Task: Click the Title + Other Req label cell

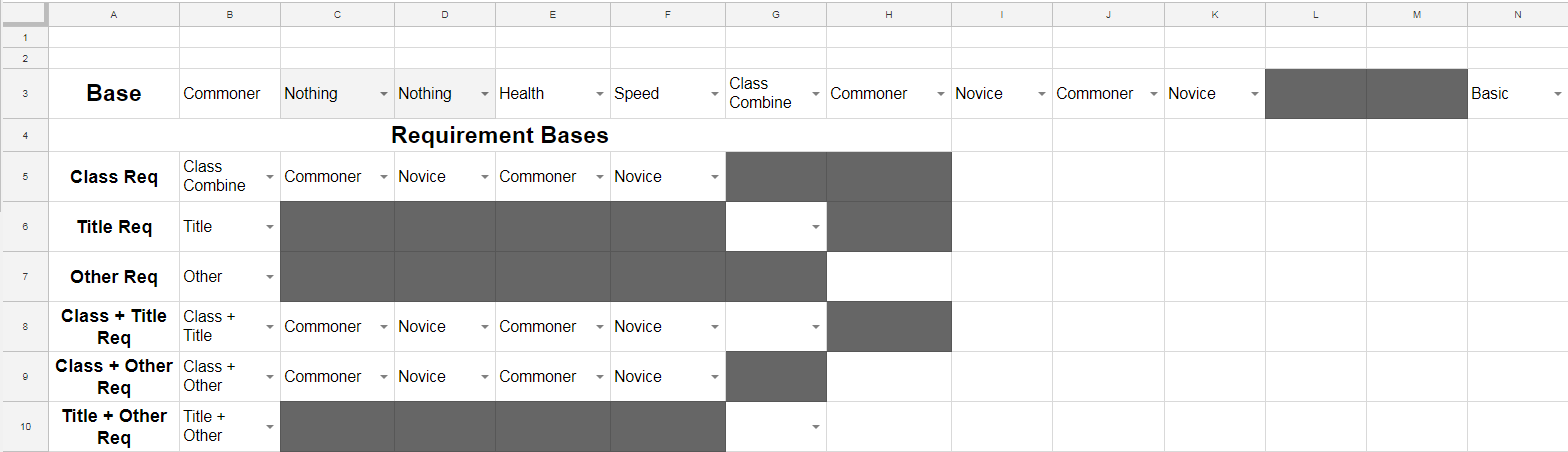Action: click(x=114, y=427)
